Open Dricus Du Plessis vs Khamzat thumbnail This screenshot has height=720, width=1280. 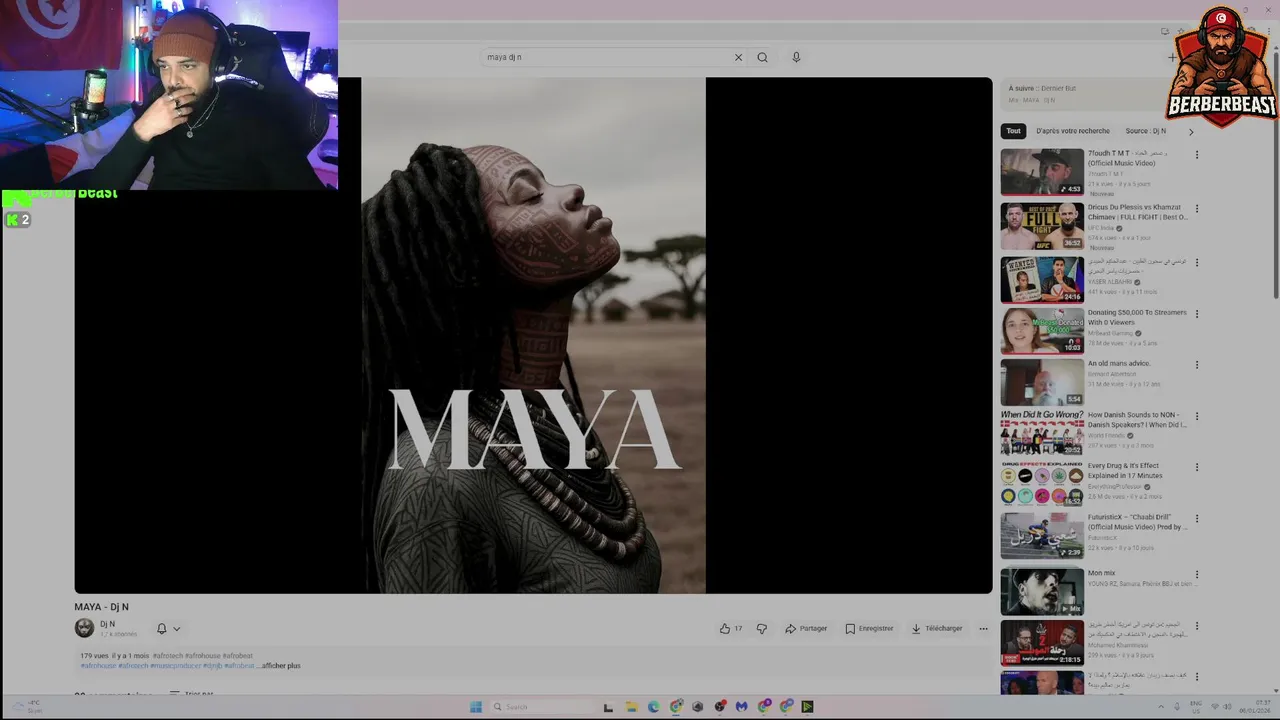tap(1042, 226)
